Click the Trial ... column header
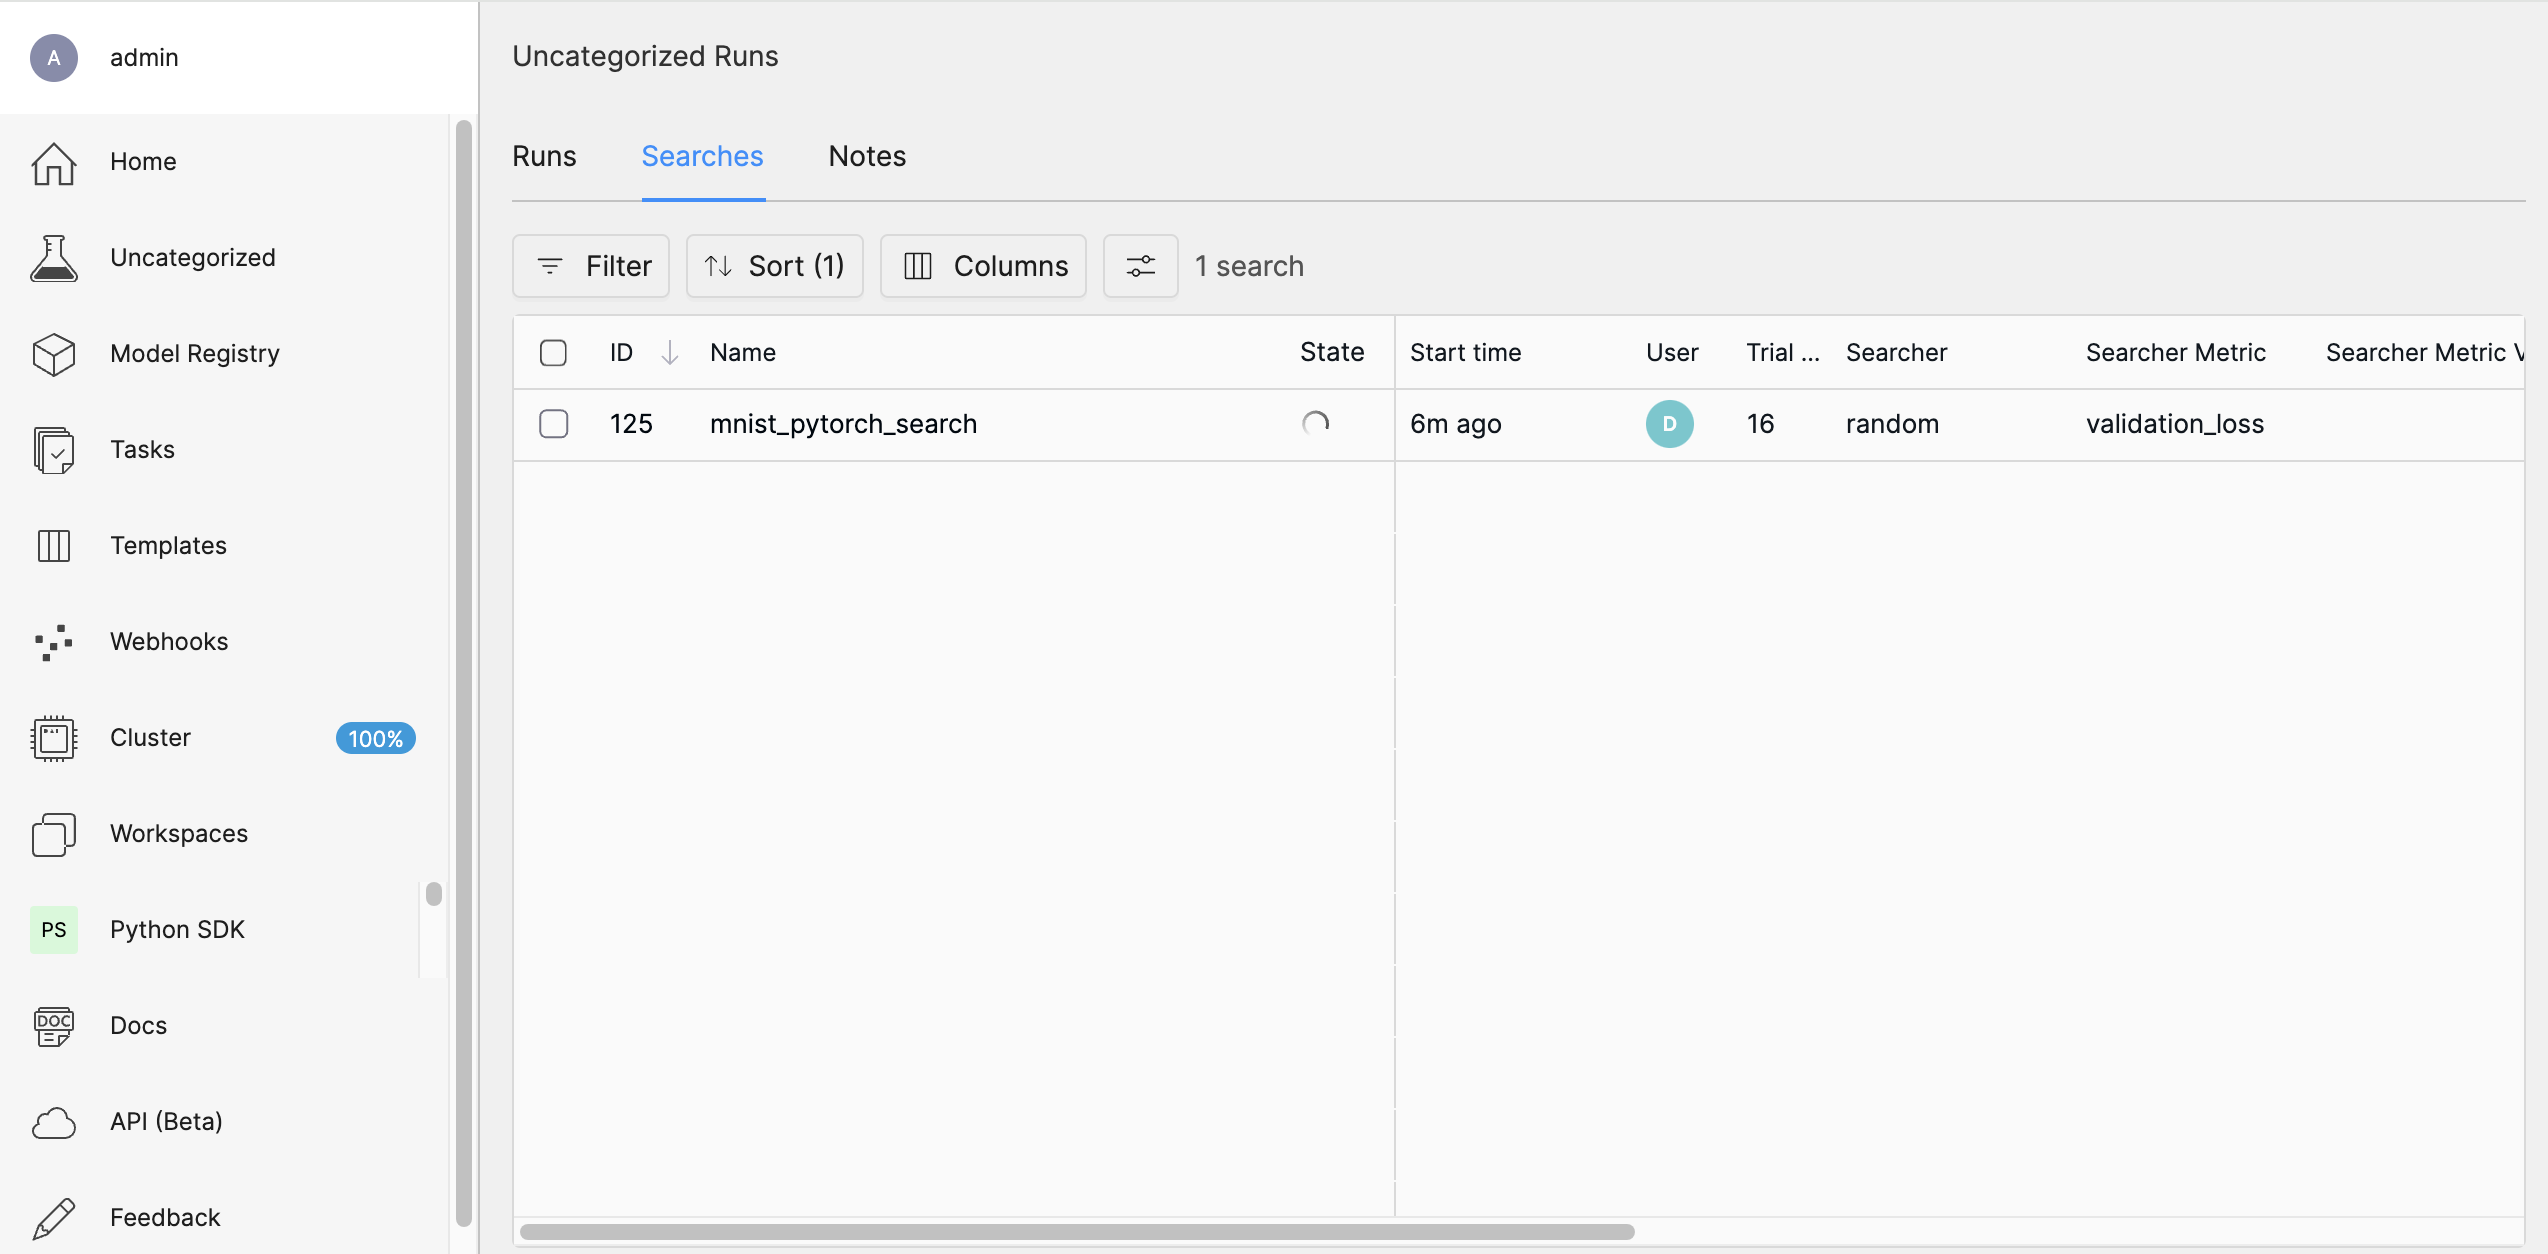 (x=1783, y=353)
